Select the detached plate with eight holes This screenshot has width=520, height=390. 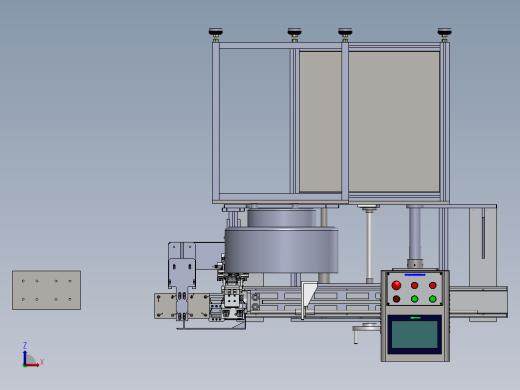tap(47, 290)
